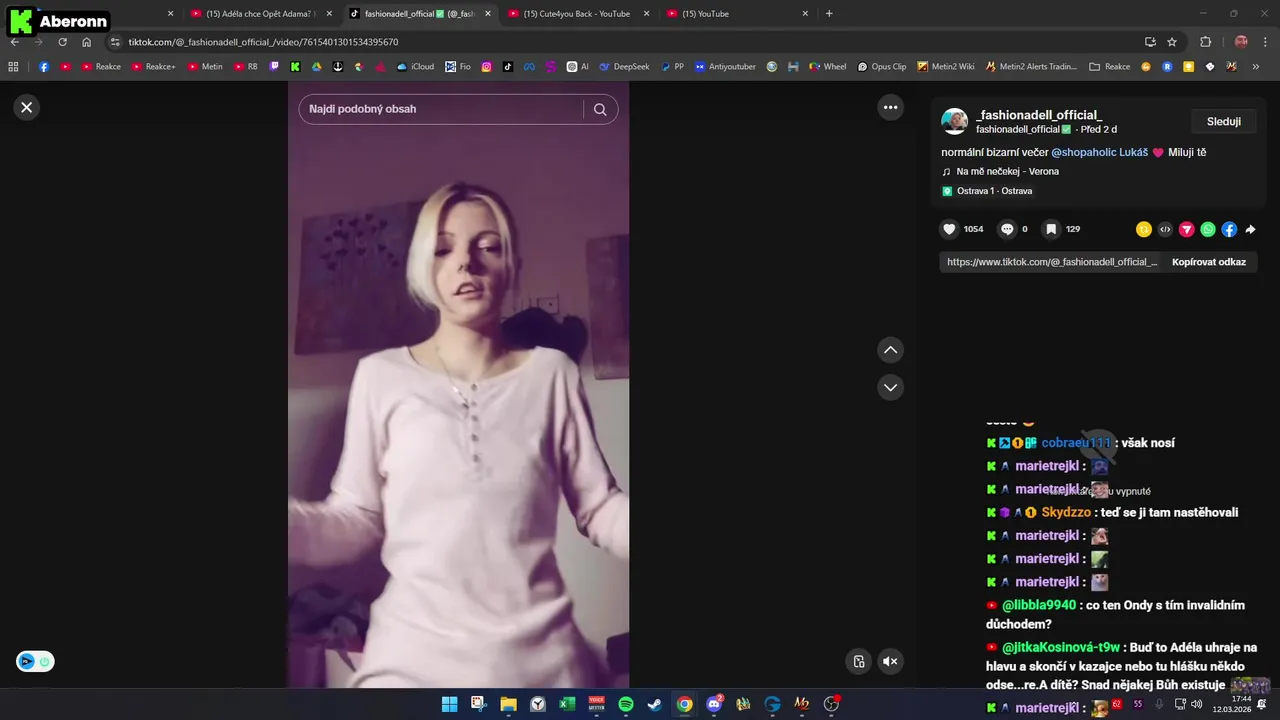
Task: Click the @libbla9940 username in chat
Action: [x=1039, y=605]
